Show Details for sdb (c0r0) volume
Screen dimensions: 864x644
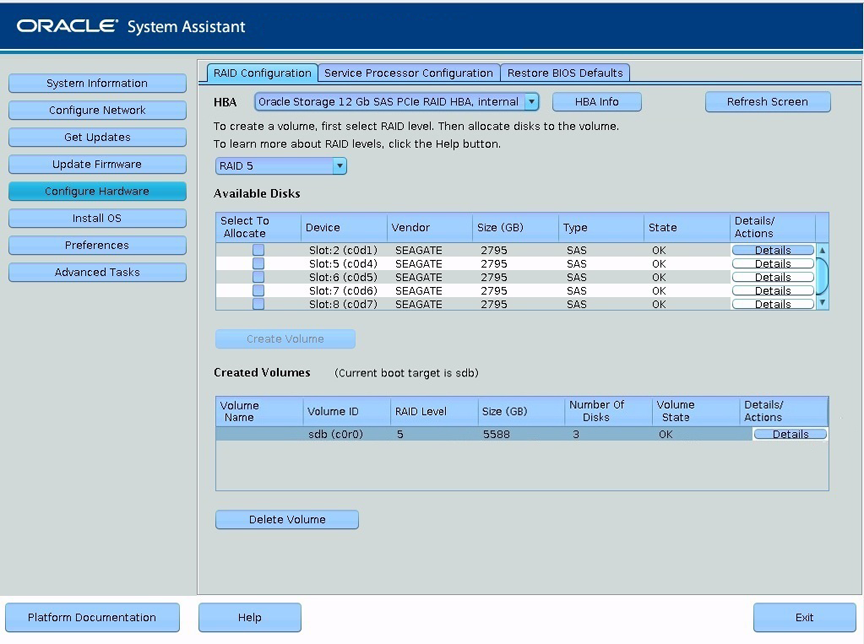tap(789, 435)
